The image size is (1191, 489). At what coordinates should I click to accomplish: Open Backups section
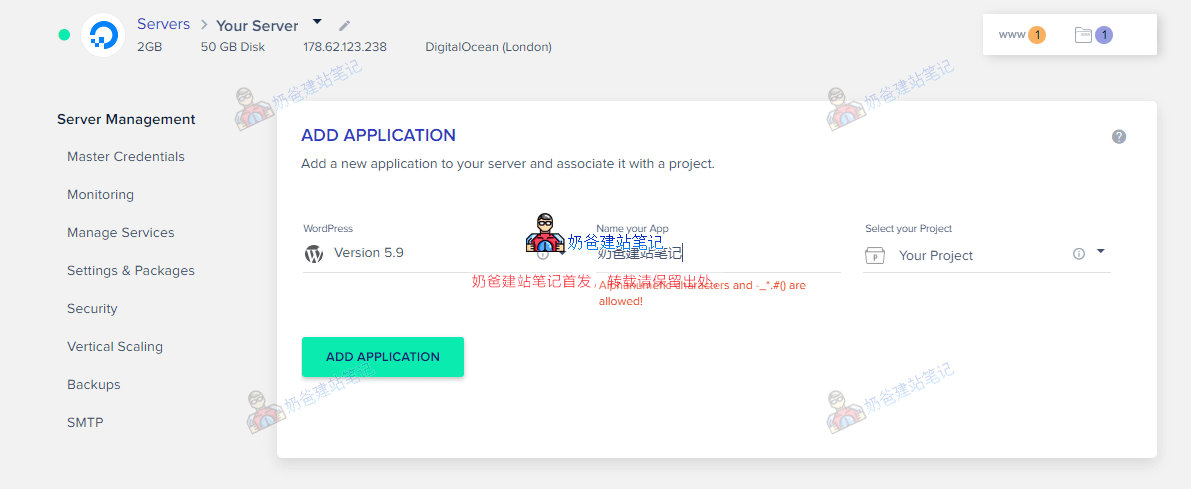tap(93, 384)
